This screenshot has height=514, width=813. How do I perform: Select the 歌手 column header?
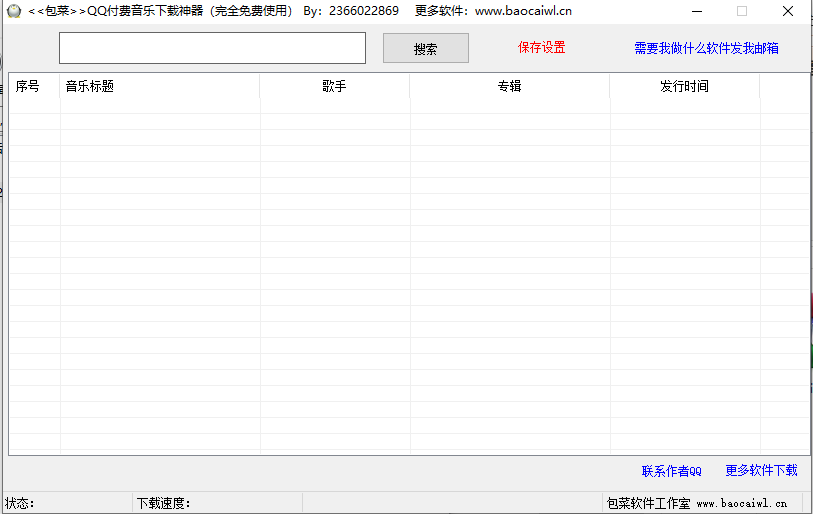coord(334,87)
